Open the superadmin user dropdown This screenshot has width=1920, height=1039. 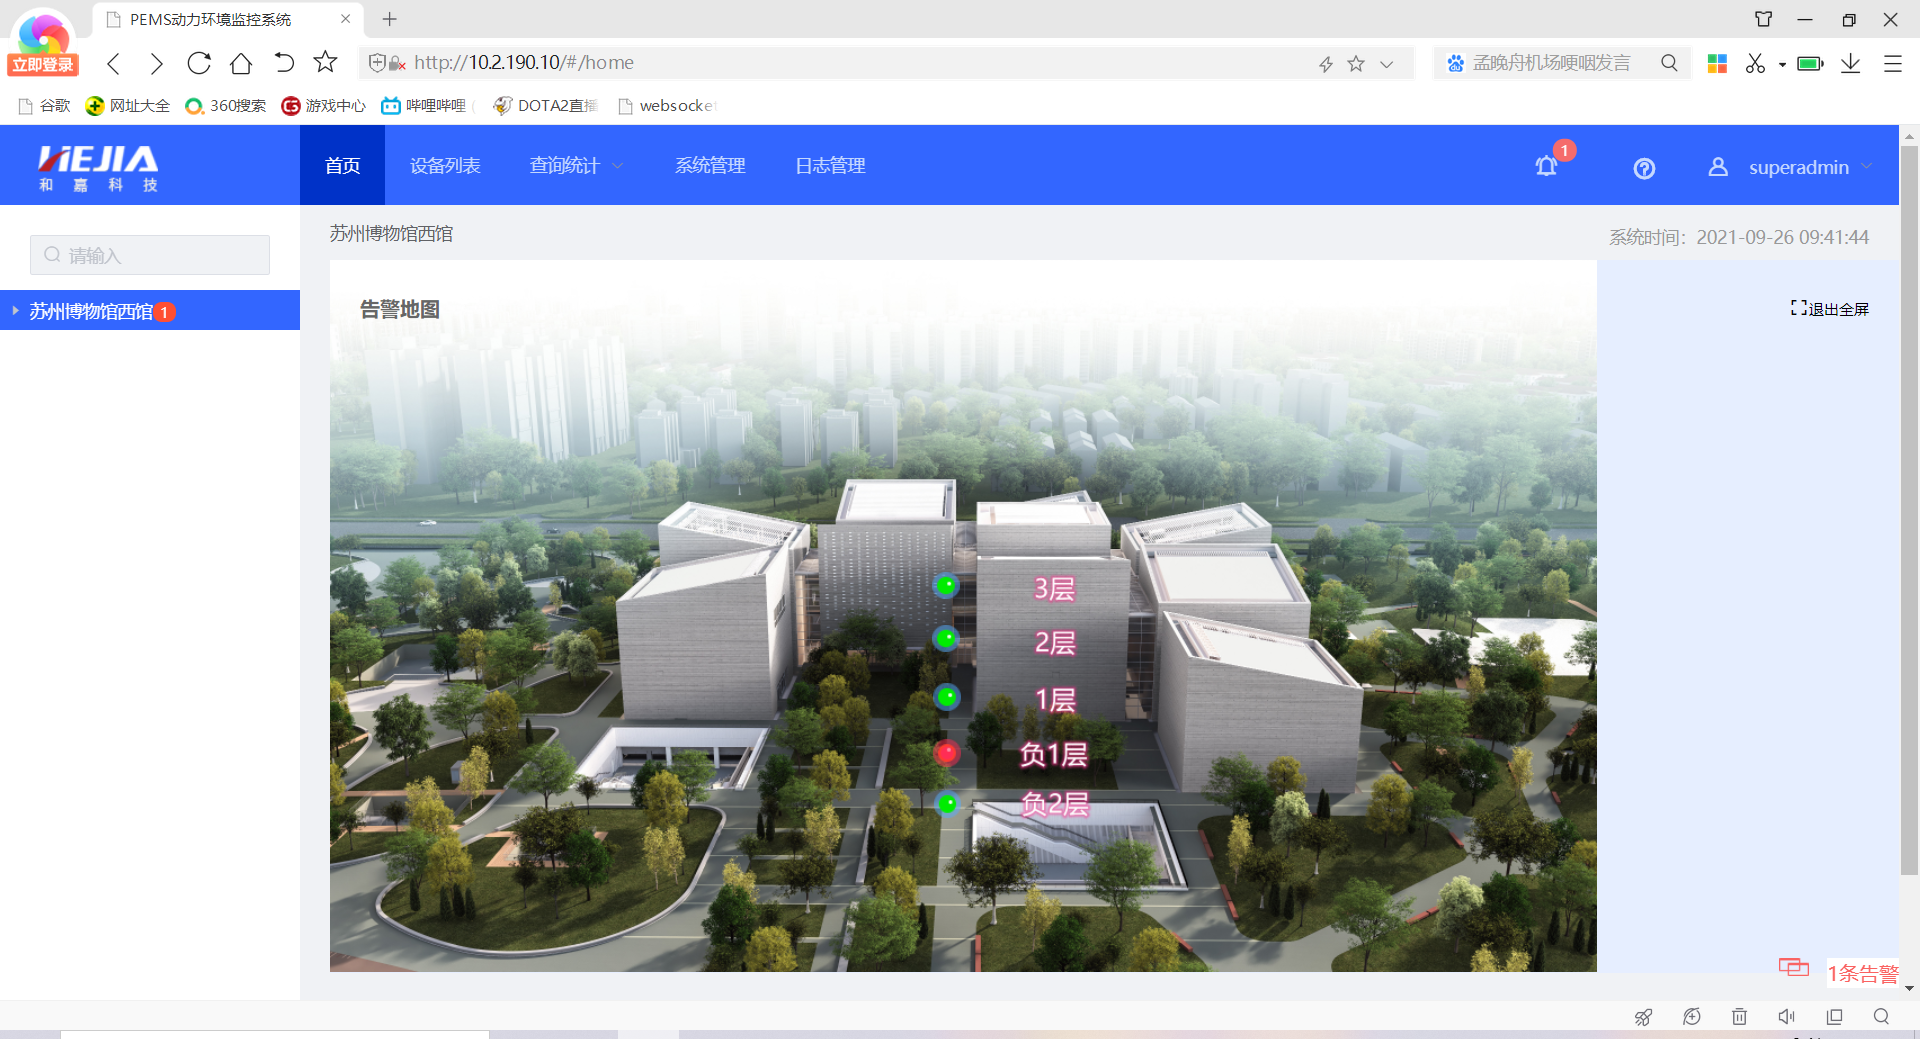1797,167
